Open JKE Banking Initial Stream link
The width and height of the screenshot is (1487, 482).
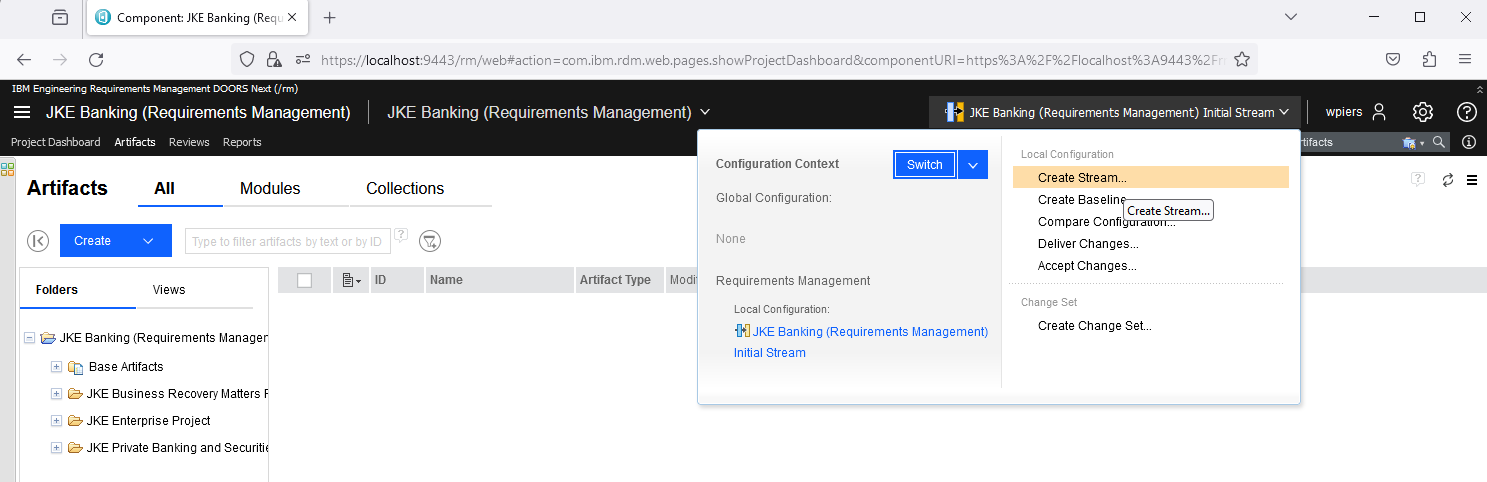(x=861, y=342)
